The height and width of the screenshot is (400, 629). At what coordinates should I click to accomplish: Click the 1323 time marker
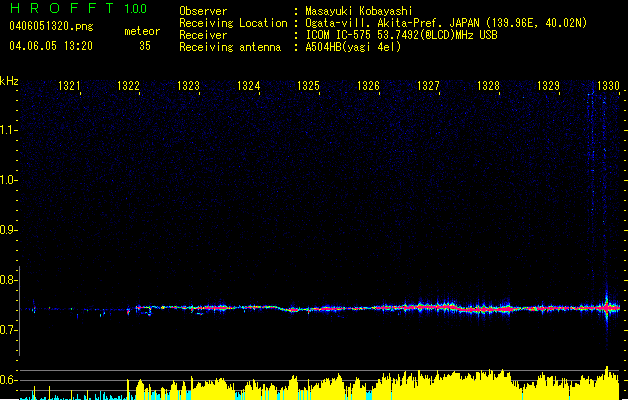point(188,86)
